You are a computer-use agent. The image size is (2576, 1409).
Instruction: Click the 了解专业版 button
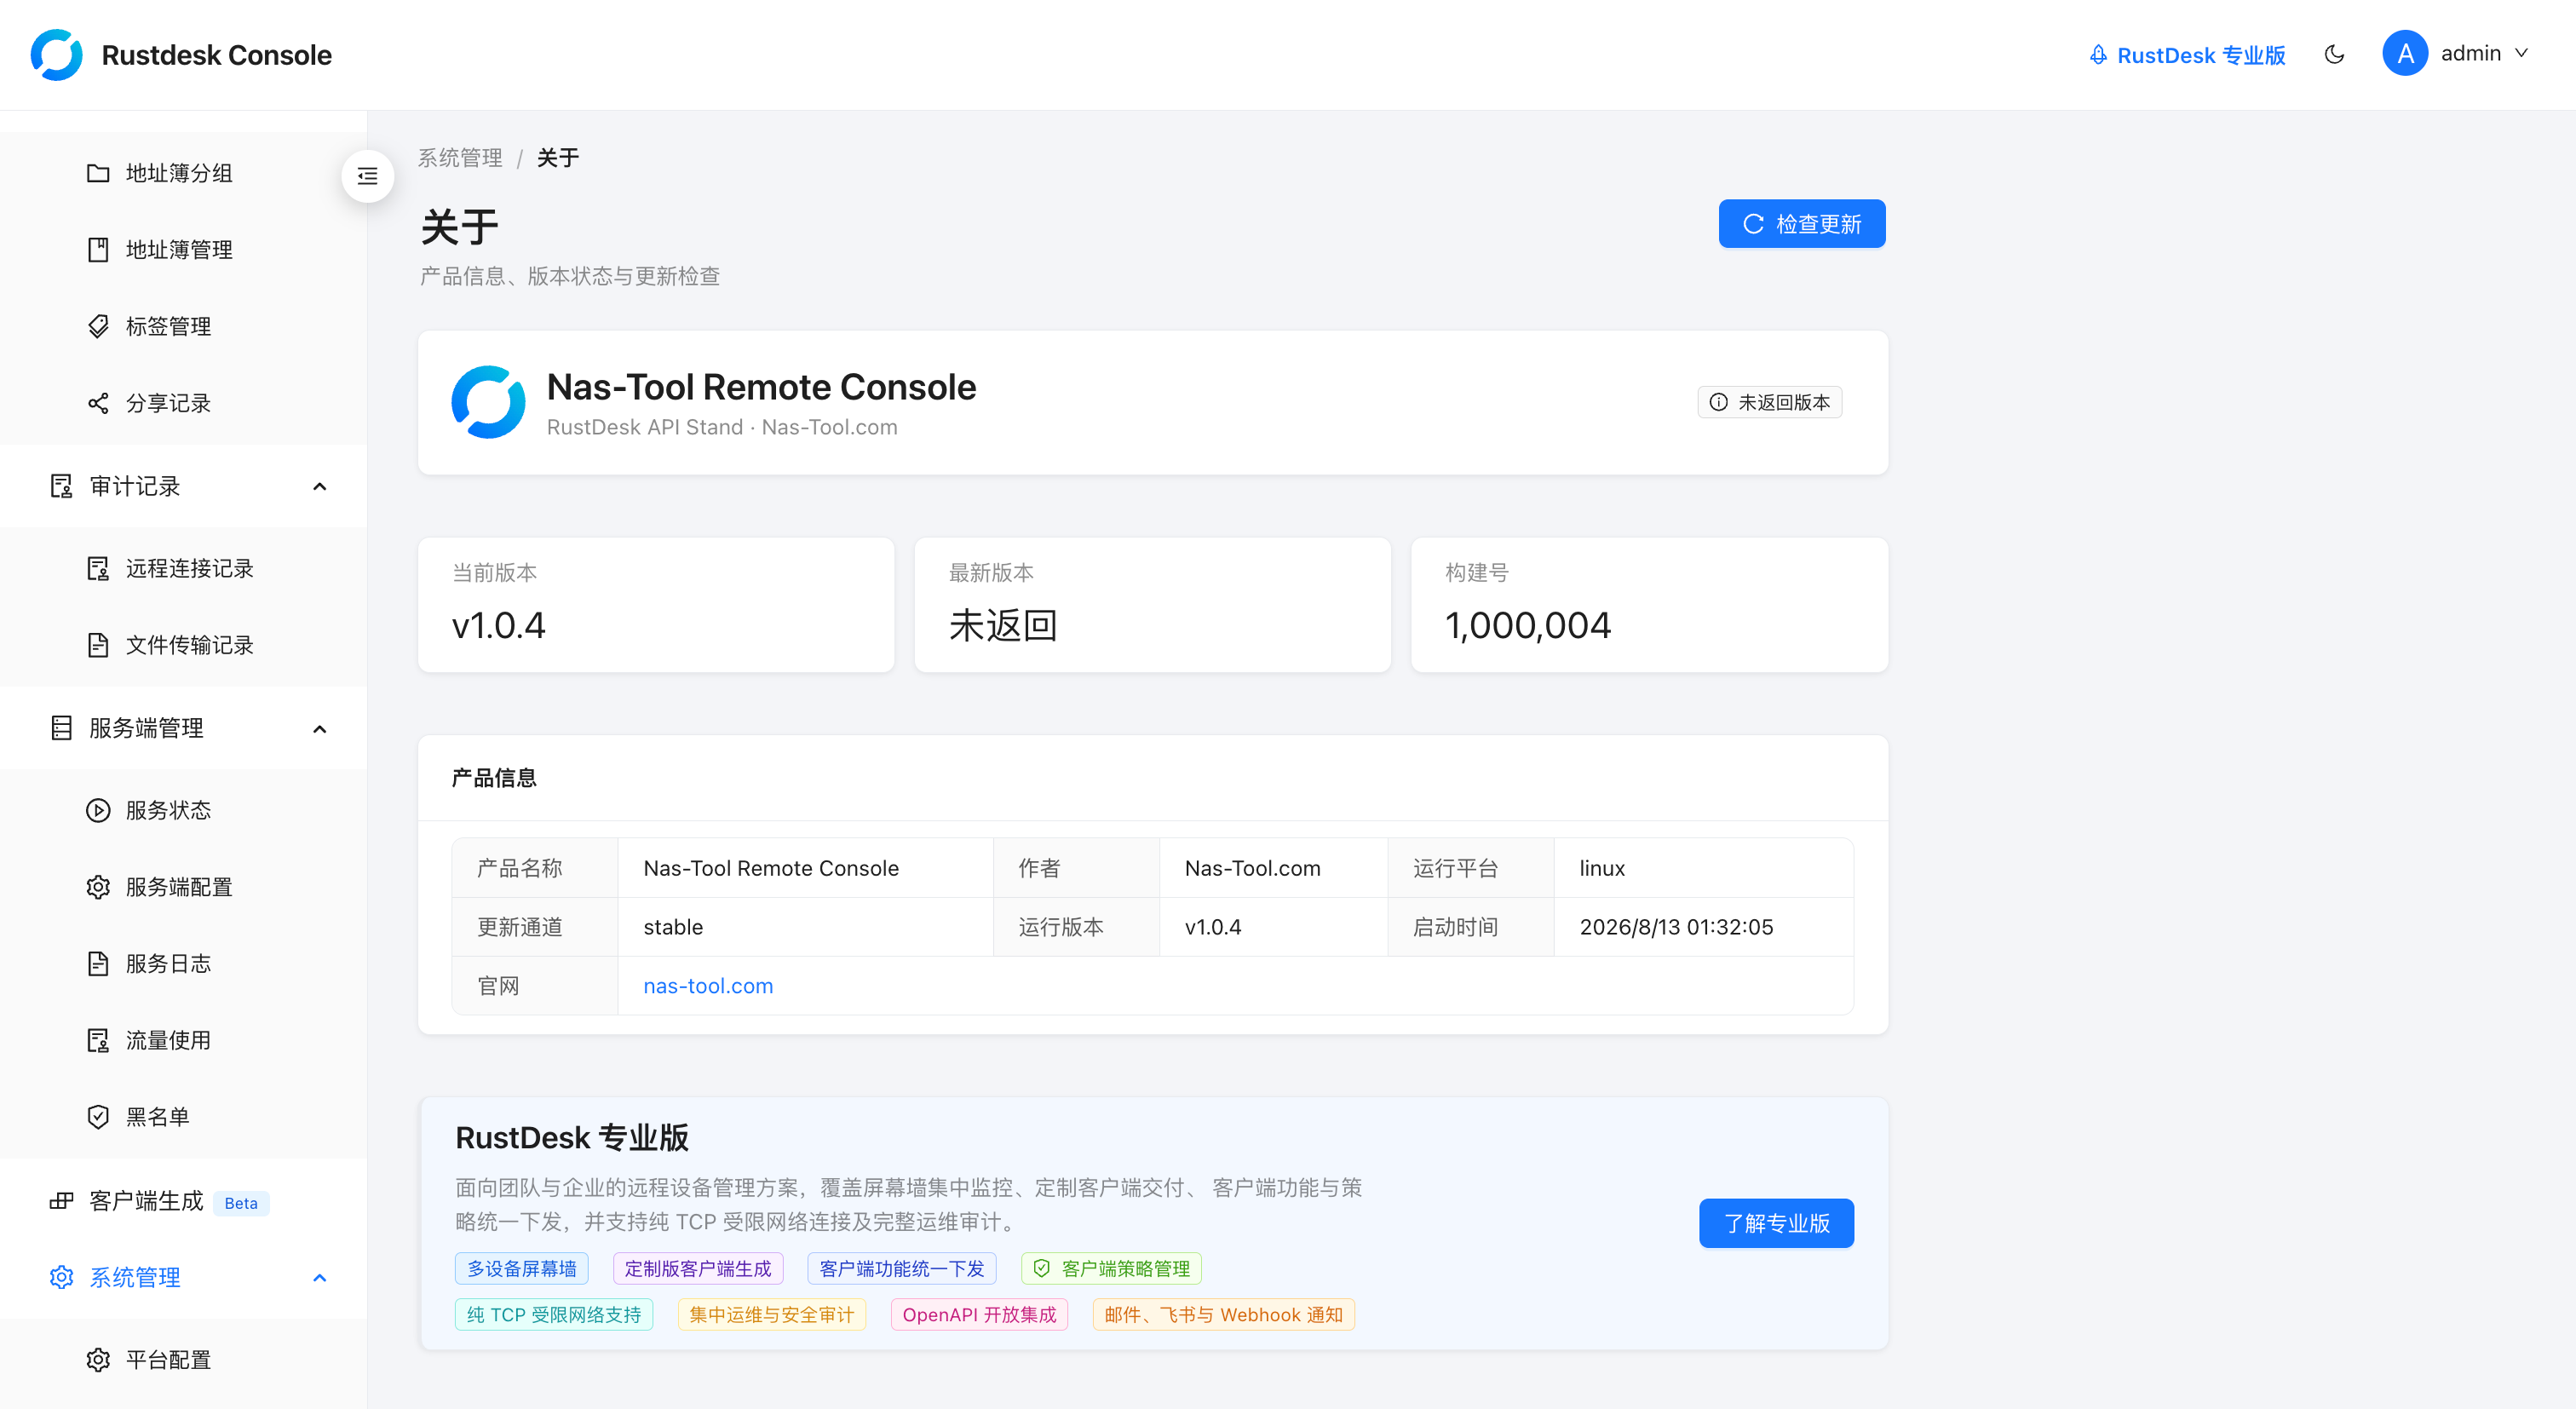coord(1776,1223)
